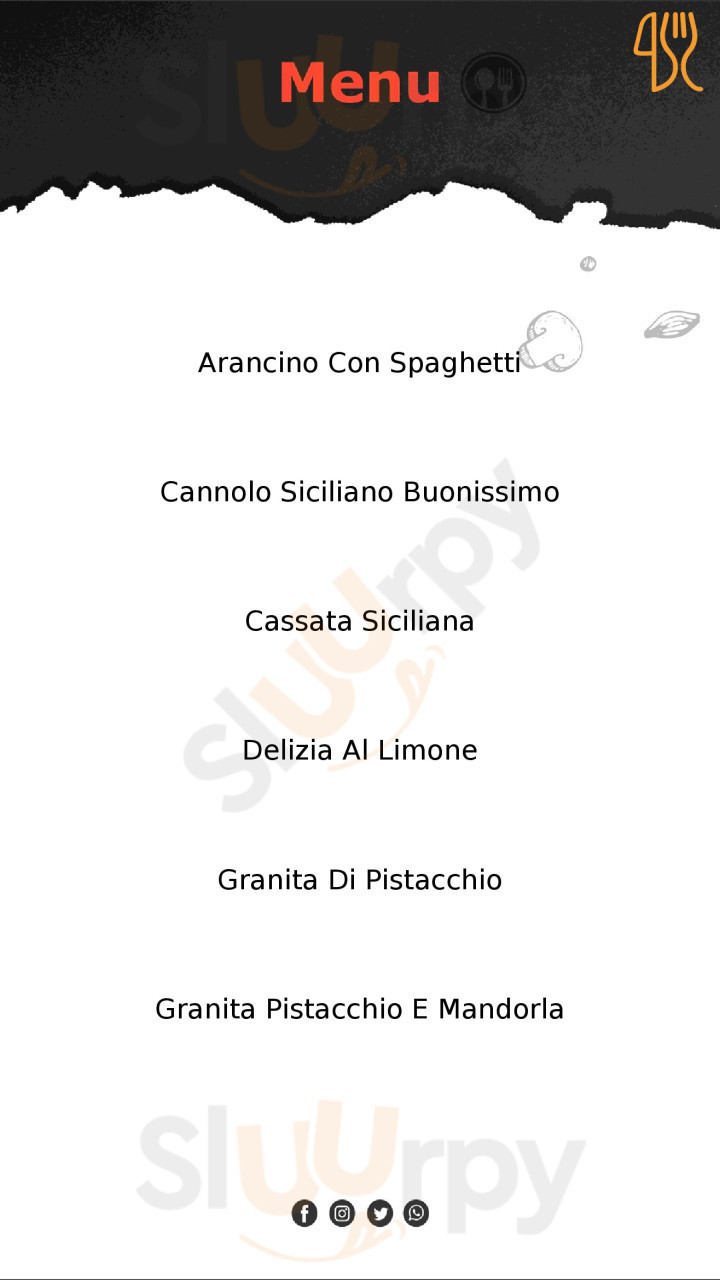The width and height of the screenshot is (720, 1280).
Task: Open Delizia Al Limone
Action: (359, 750)
